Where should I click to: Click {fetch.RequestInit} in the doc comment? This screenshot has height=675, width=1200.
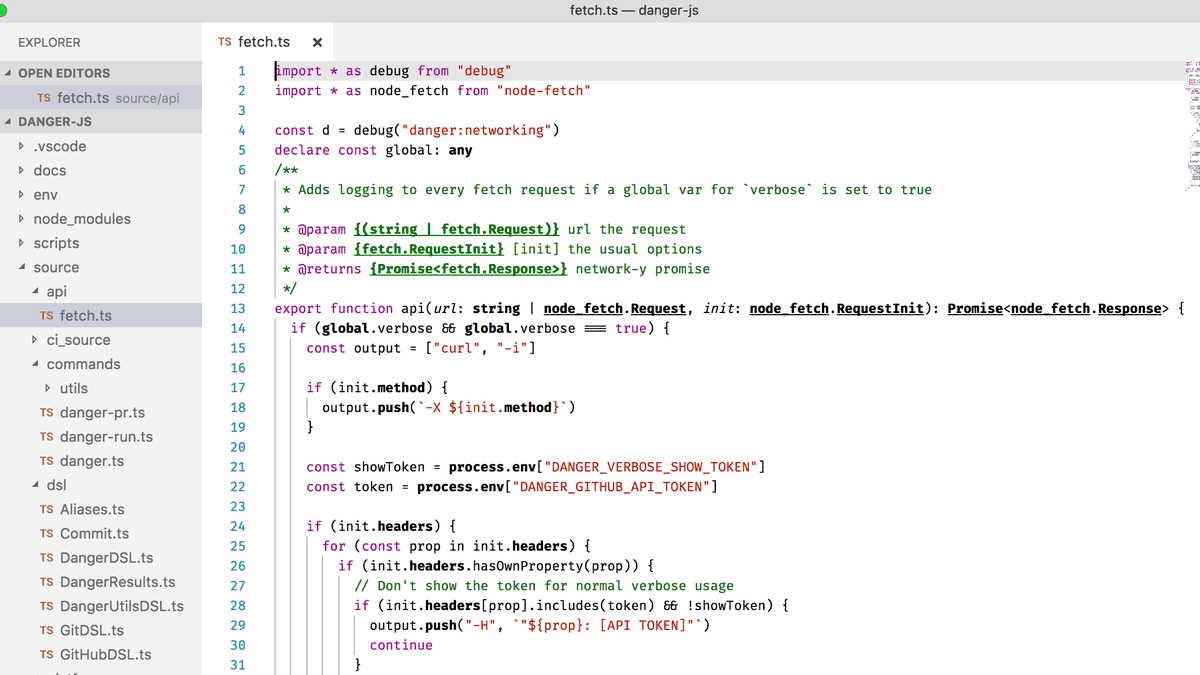point(429,249)
